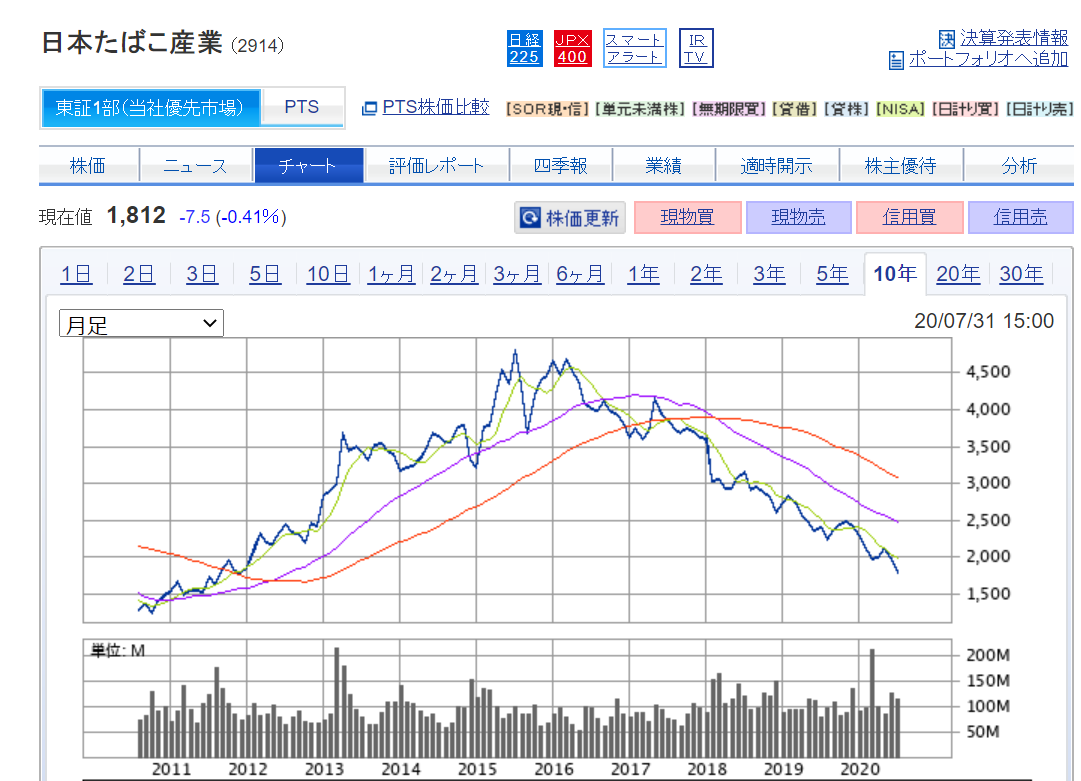Select the 5日 chart period
The image size is (1081, 781).
(265, 274)
